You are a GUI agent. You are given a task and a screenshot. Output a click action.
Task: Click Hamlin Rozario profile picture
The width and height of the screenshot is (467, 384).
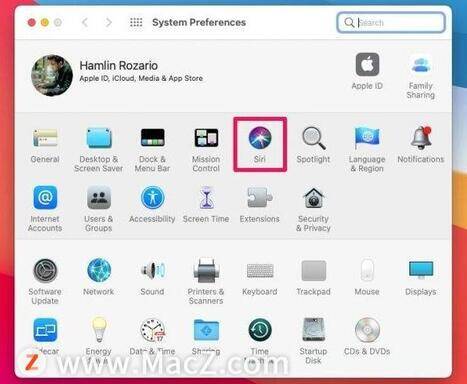52,75
